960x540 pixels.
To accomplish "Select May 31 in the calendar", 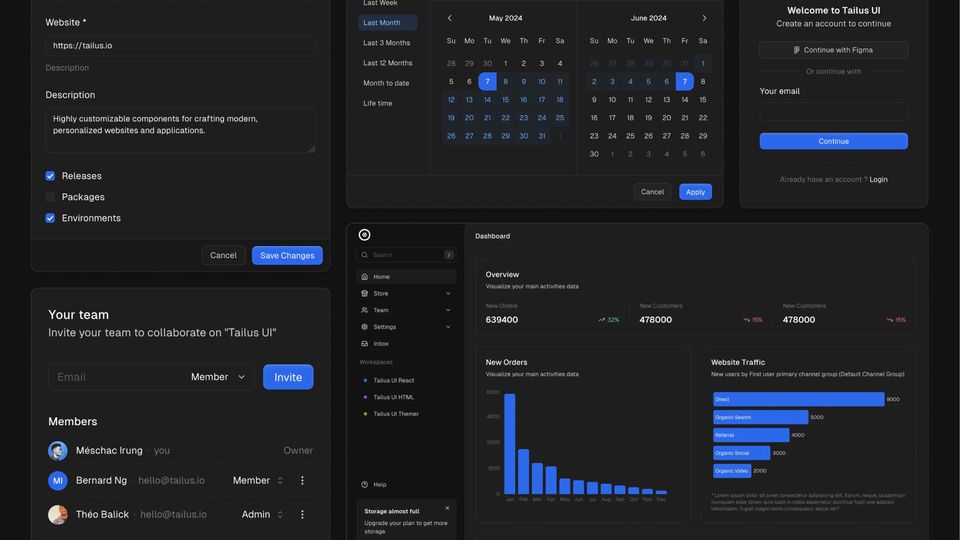I will (x=542, y=136).
